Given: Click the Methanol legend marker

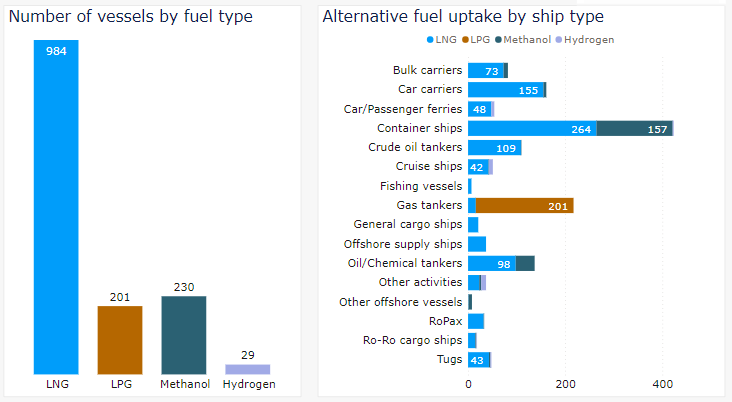Looking at the screenshot, I should [498, 39].
